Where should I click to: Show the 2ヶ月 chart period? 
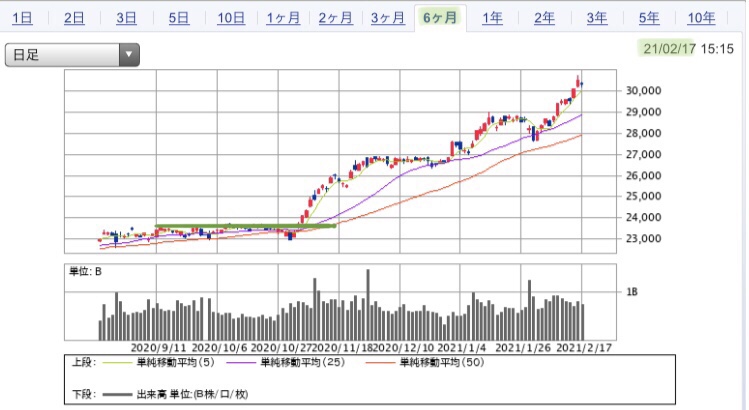[335, 18]
